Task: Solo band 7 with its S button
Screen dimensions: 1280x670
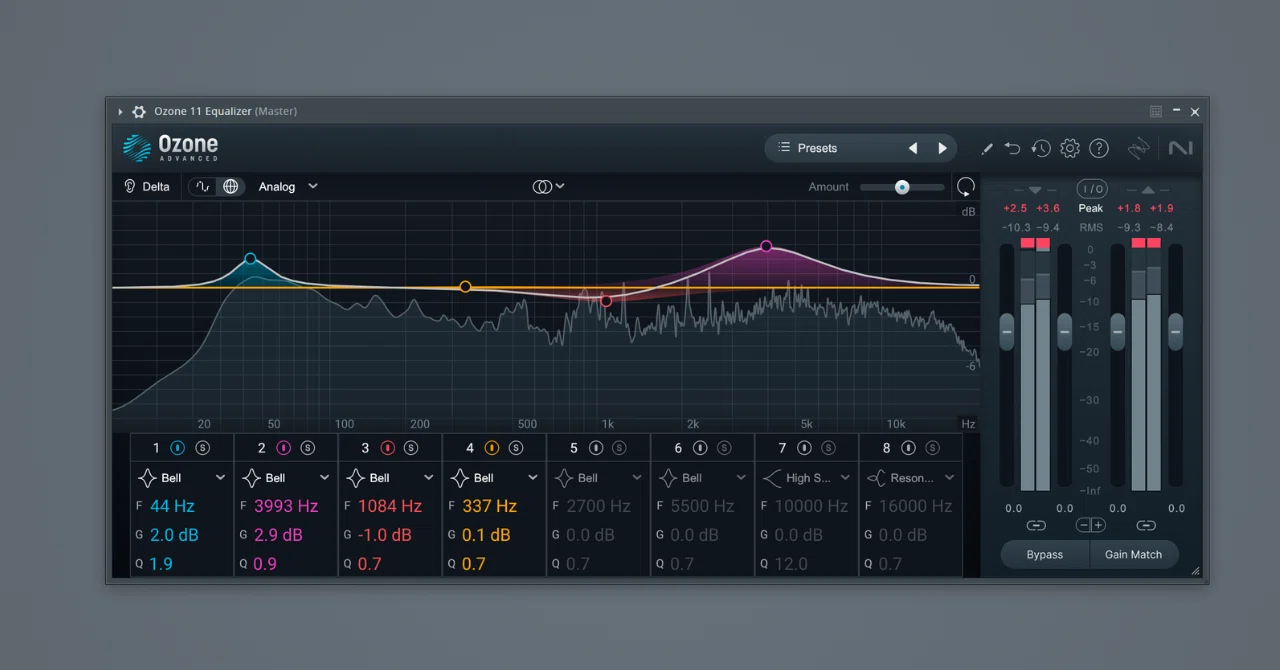Action: pyautogui.click(x=828, y=448)
